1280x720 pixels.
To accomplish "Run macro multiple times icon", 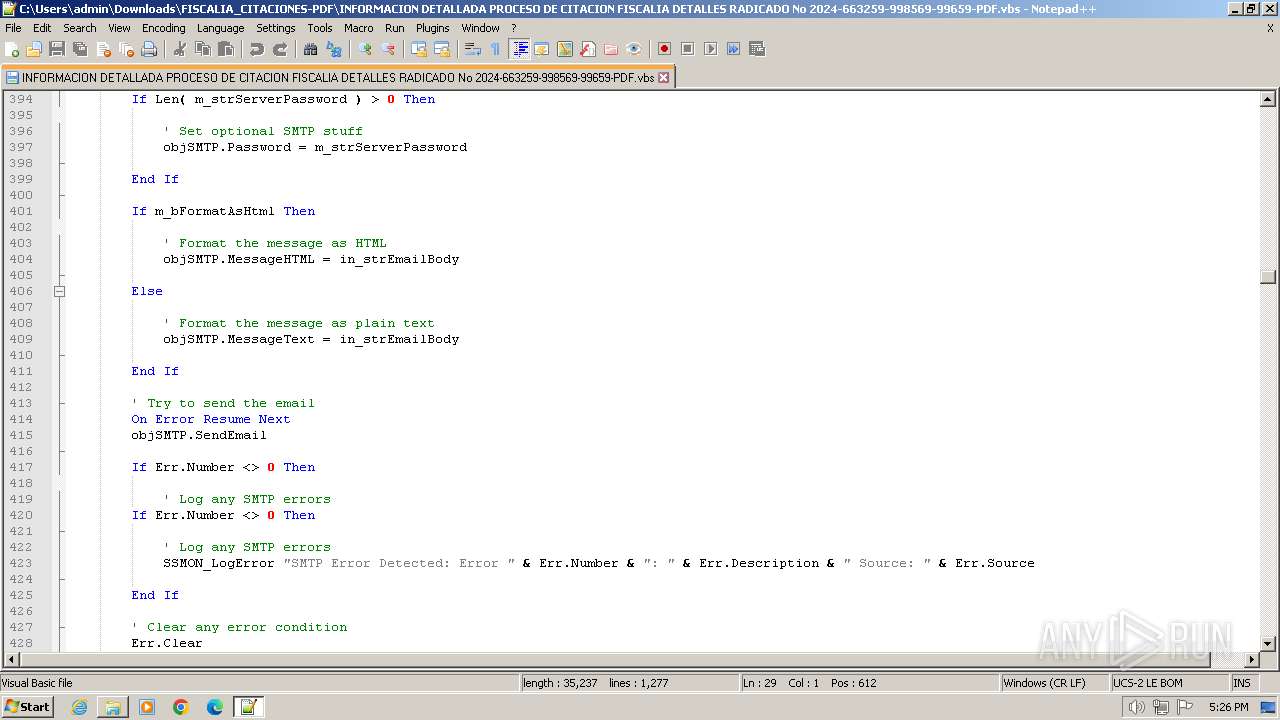I will coord(733,49).
